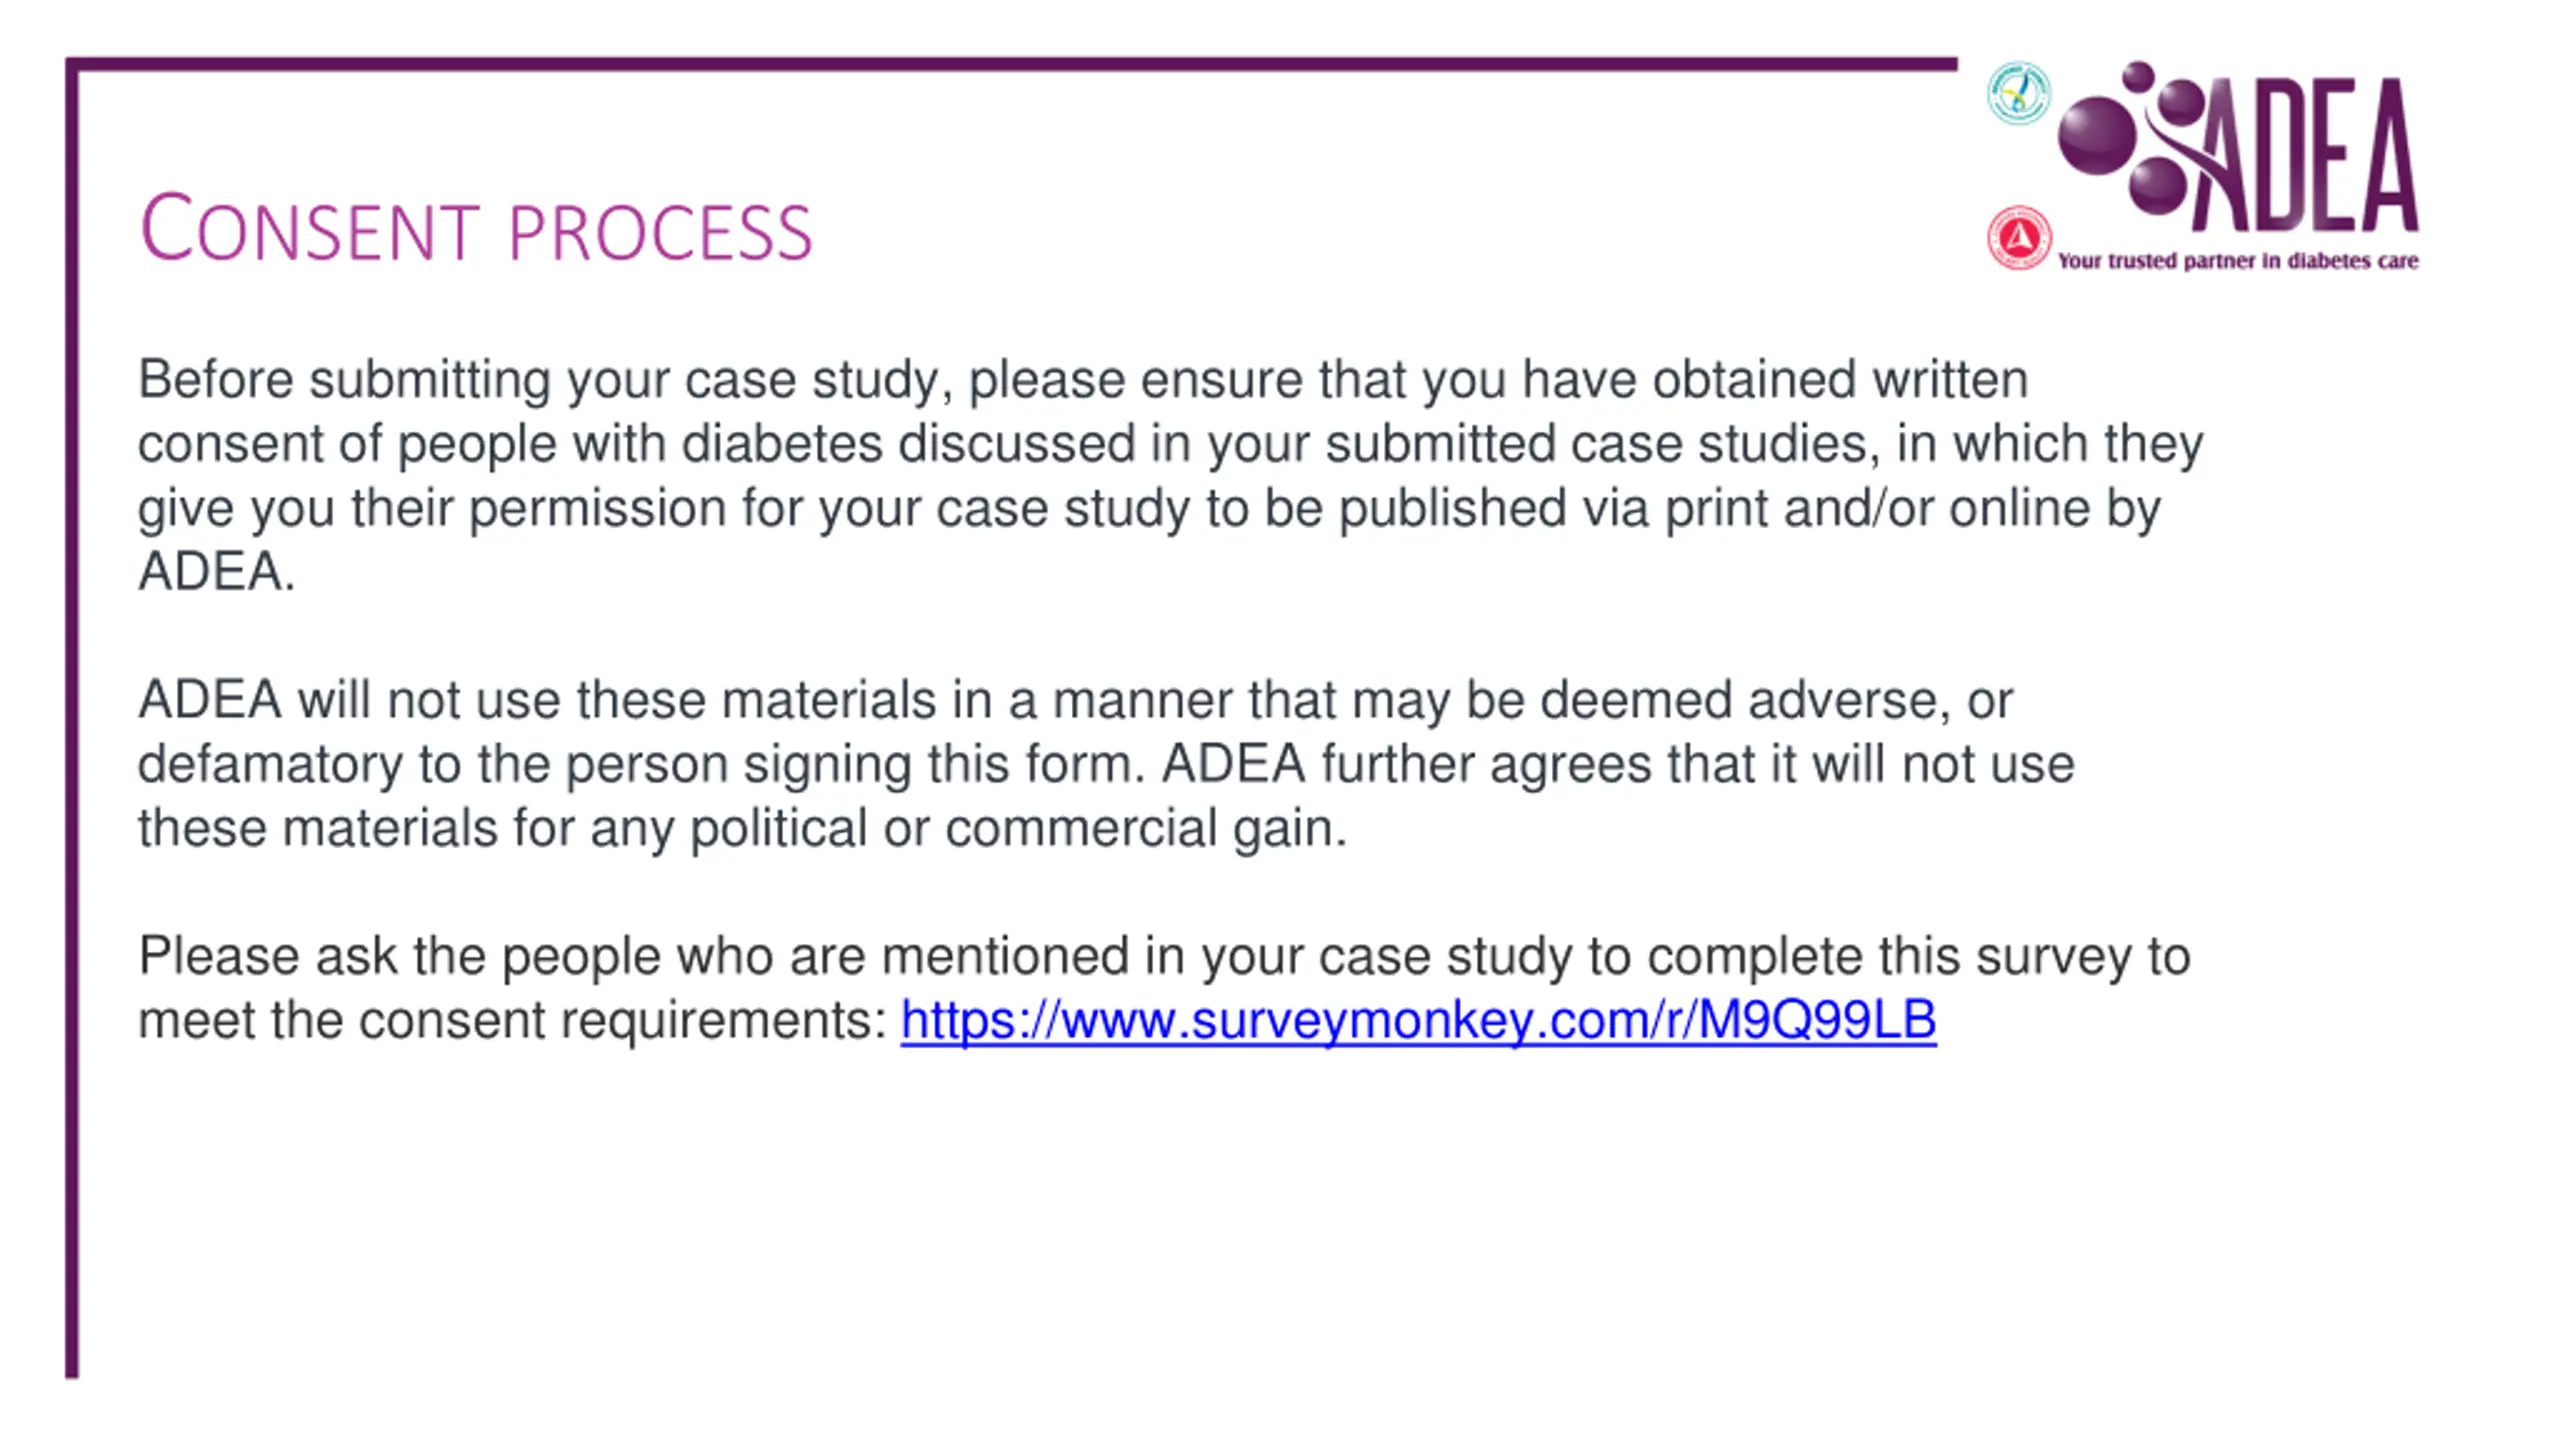Viewport: 2560px width, 1440px height.
Task: Click the paragraph starting 'ADEA will not use'
Action: point(1106,764)
